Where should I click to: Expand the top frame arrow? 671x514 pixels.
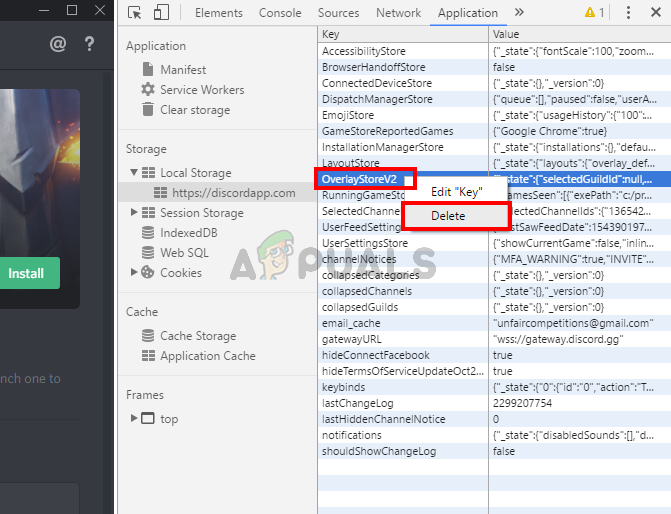click(x=134, y=418)
